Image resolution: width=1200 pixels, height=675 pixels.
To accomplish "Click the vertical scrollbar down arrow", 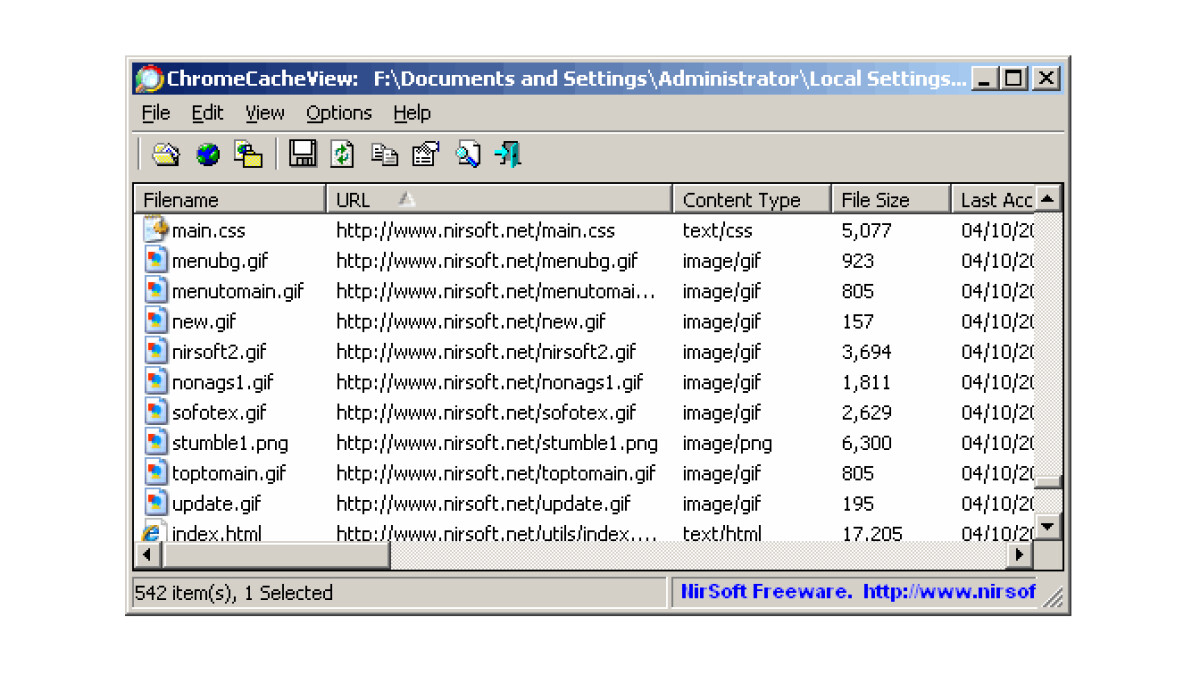I will [1047, 525].
